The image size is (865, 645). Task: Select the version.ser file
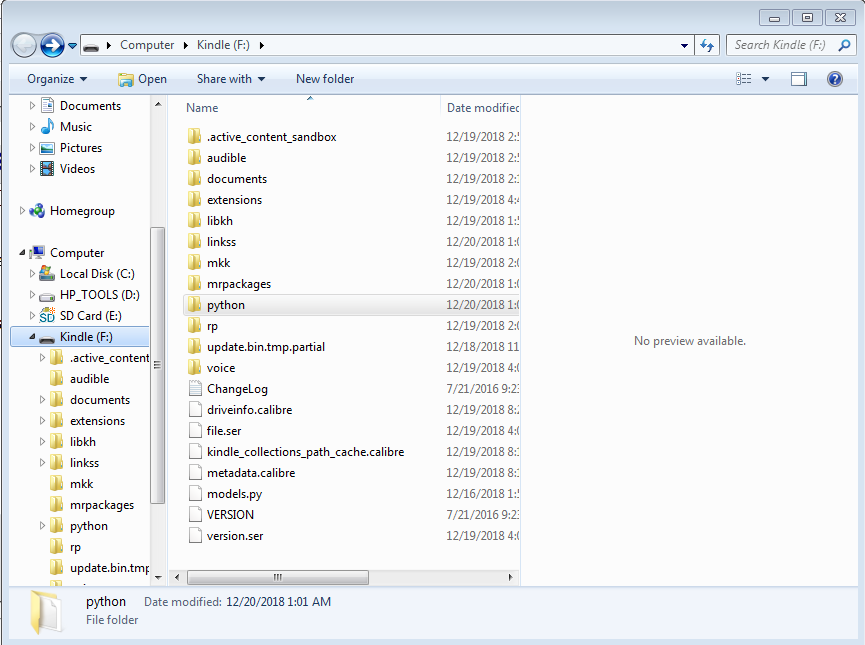click(234, 536)
